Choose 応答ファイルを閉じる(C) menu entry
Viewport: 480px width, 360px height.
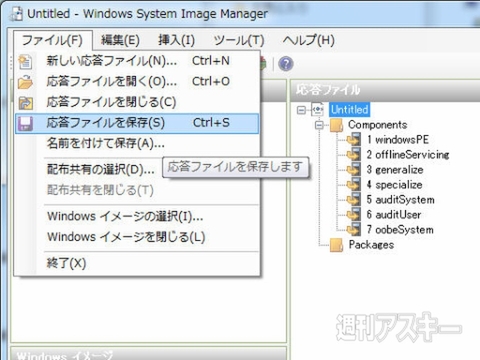click(x=137, y=102)
